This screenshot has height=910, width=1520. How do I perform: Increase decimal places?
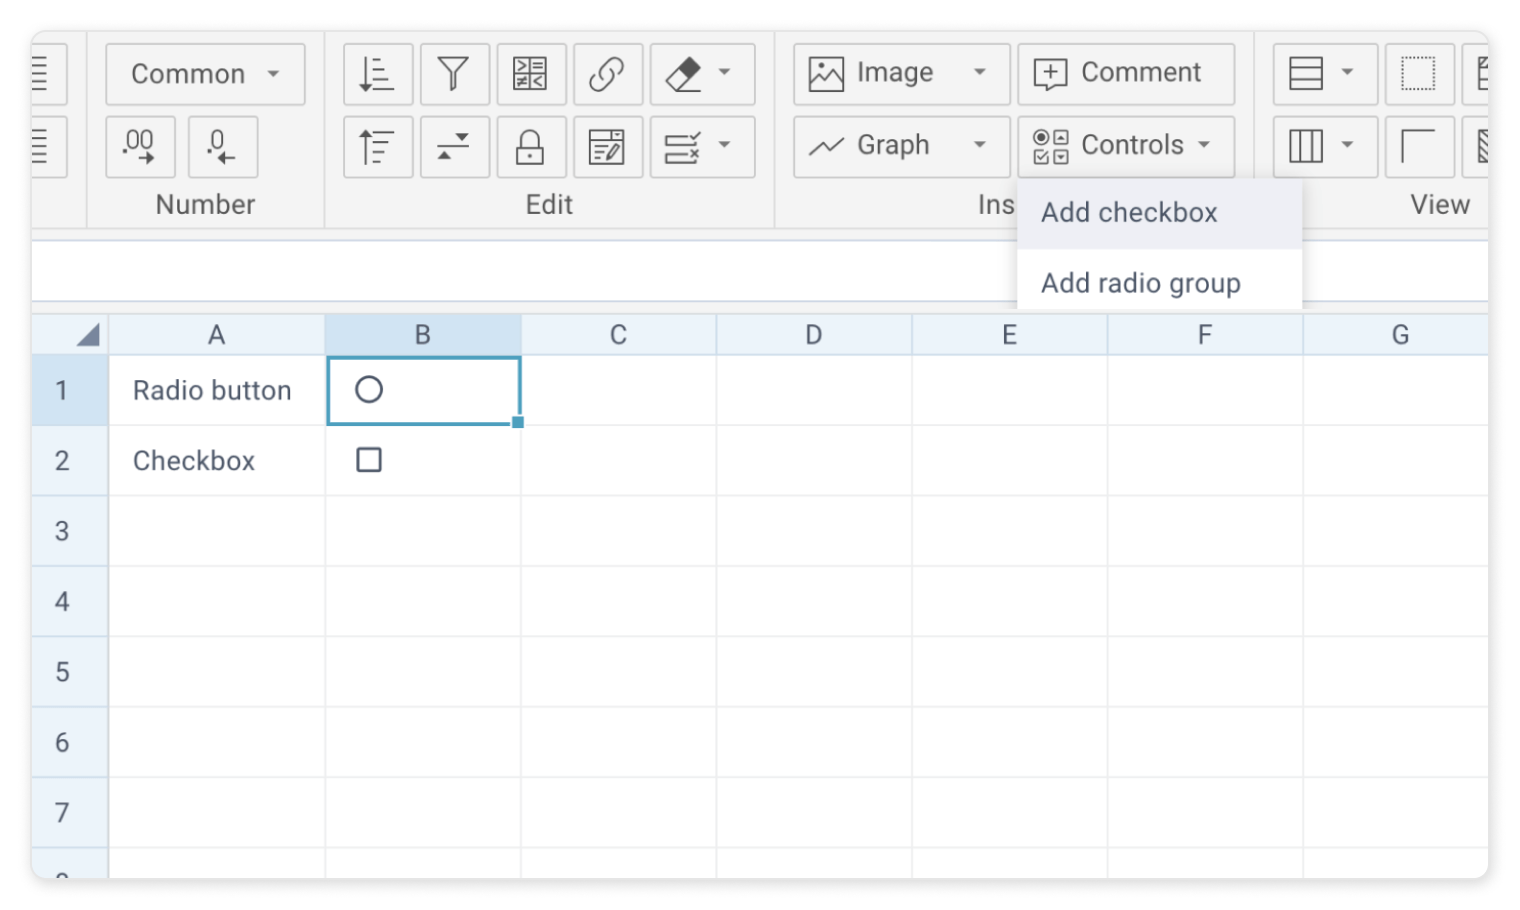point(141,147)
